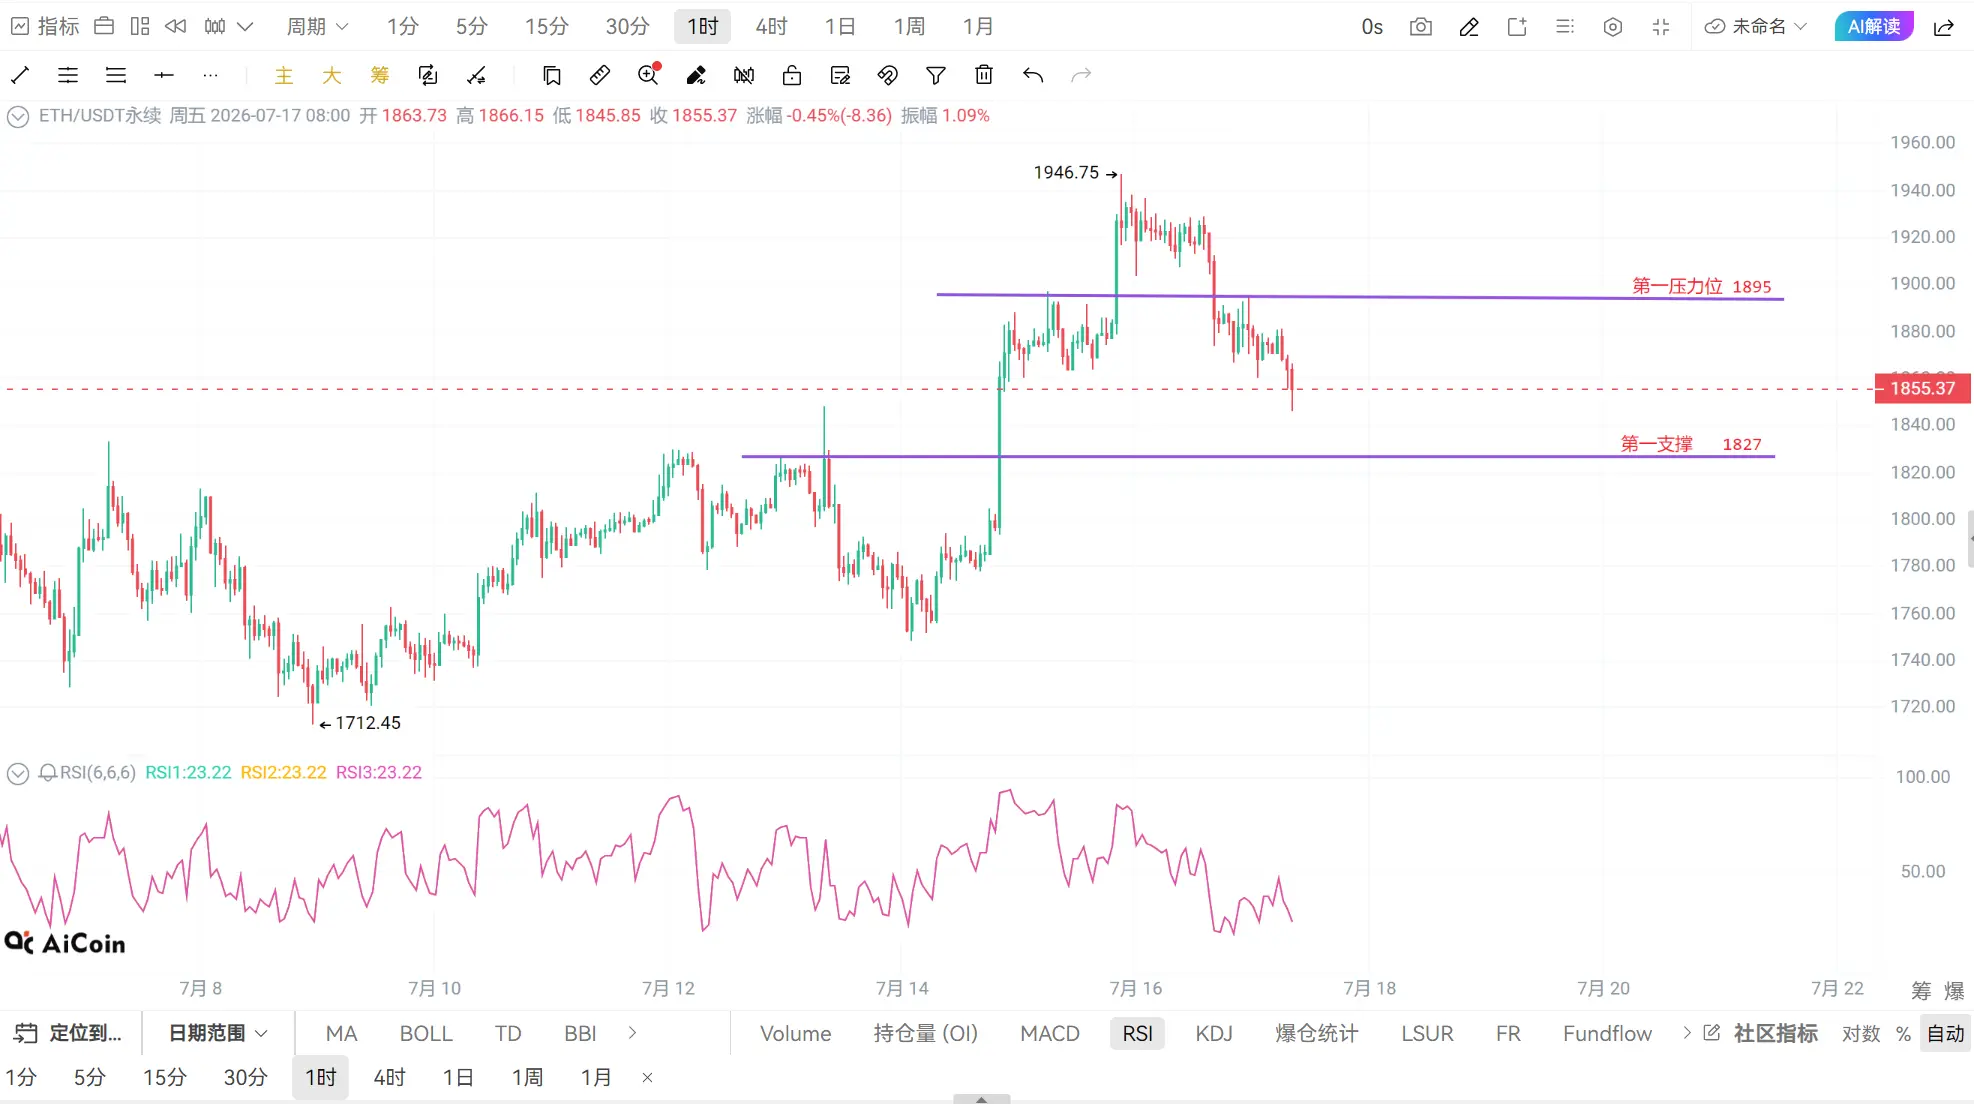The height and width of the screenshot is (1104, 1974).
Task: Open the 未命名 layout dropdown
Action: (1757, 27)
